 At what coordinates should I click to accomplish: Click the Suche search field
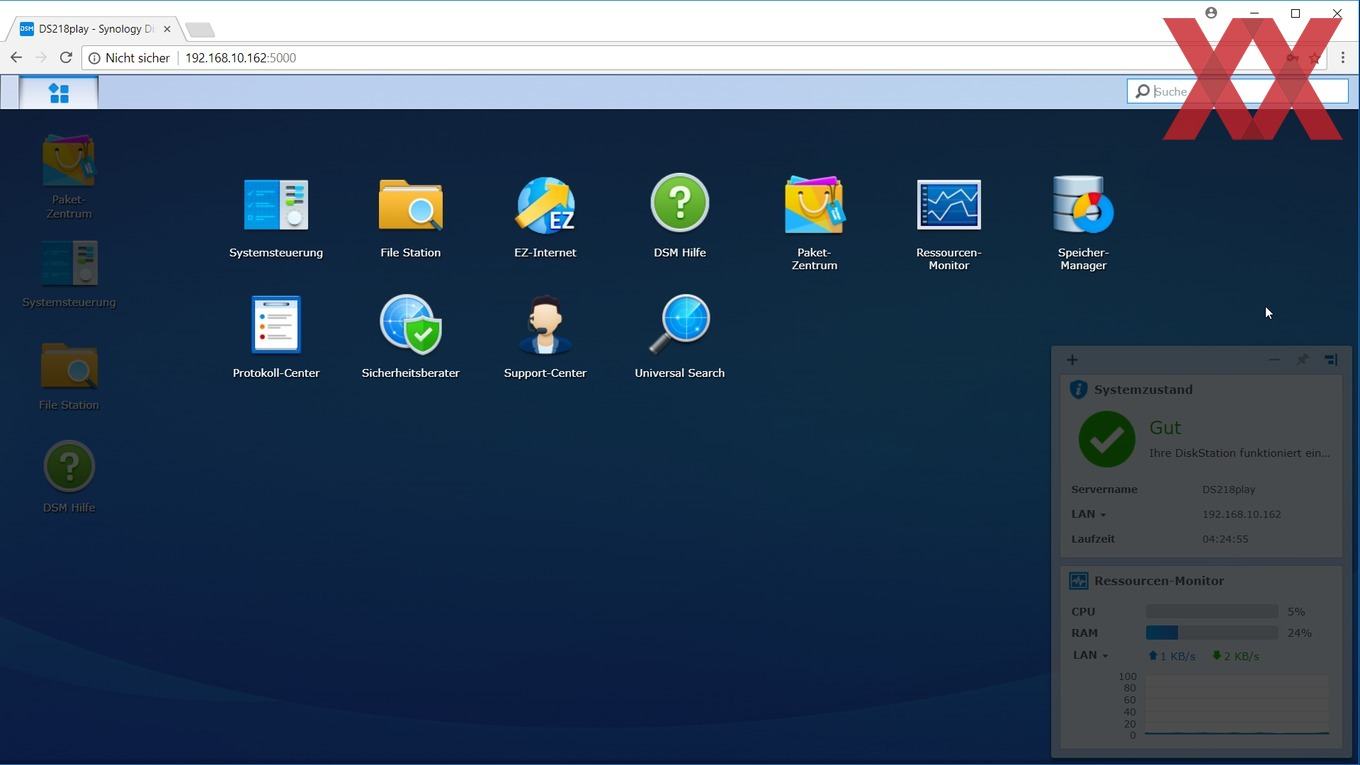1238,91
